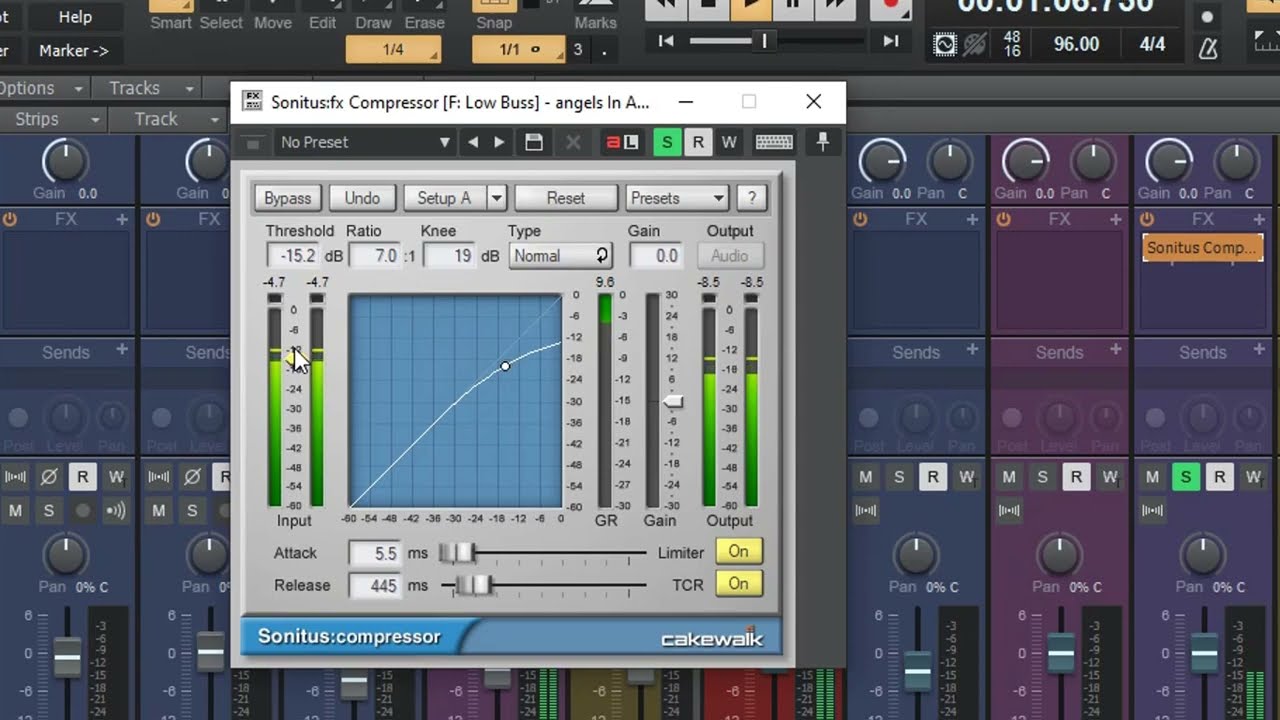Image resolution: width=1280 pixels, height=720 pixels.
Task: Pause the transport
Action: click(792, 8)
